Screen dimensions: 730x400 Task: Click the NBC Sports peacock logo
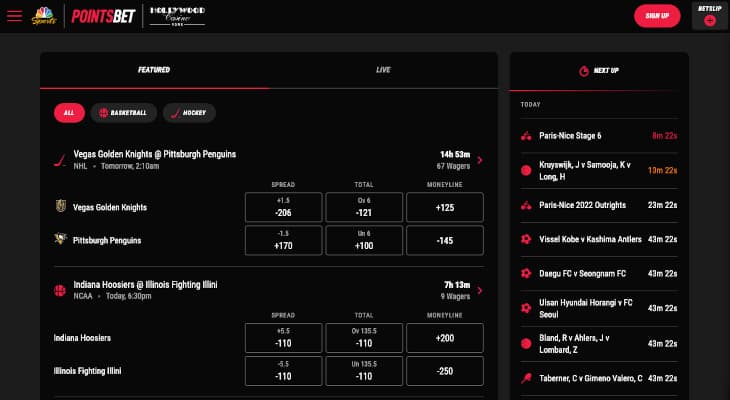pyautogui.click(x=44, y=16)
